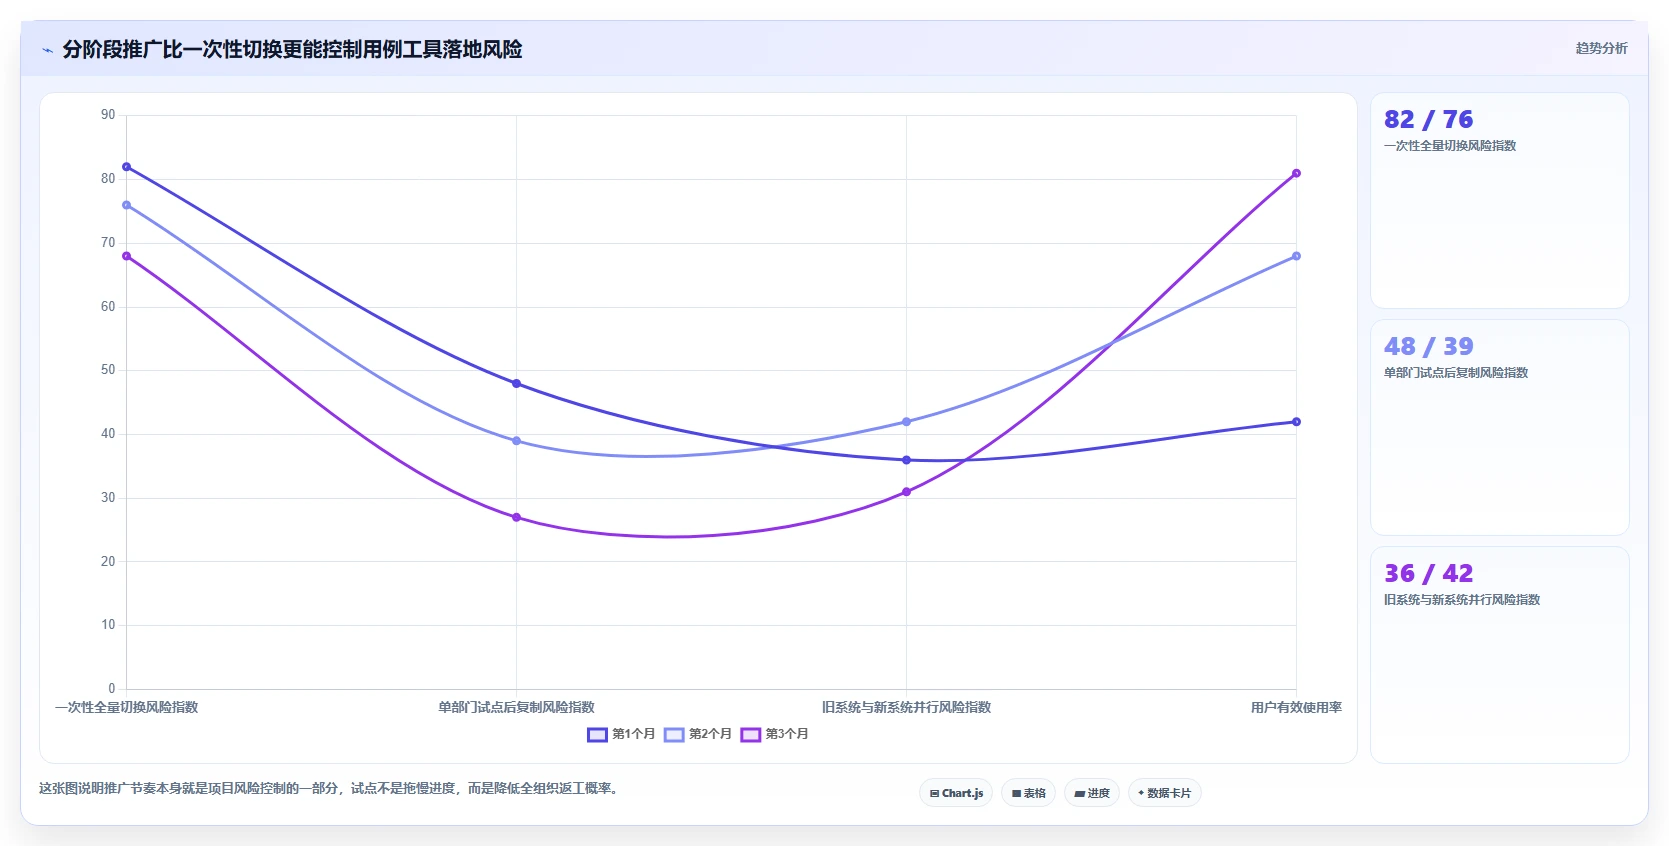Select the 第3个月 first point at value 68
This screenshot has width=1669, height=846.
coord(126,256)
